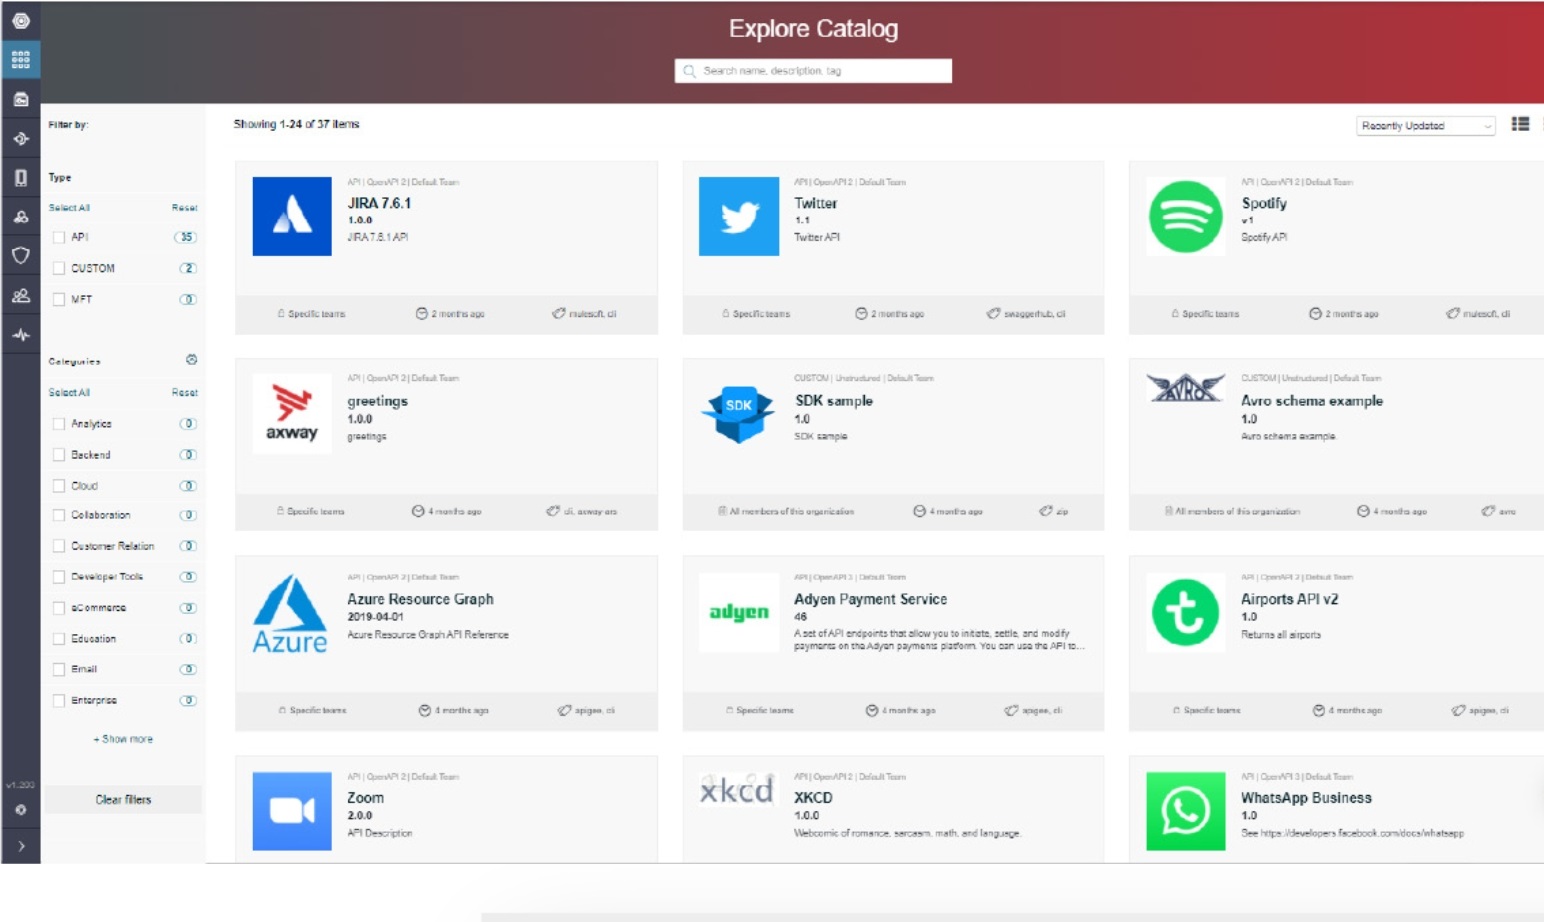Check the Enterprise category

[59, 701]
